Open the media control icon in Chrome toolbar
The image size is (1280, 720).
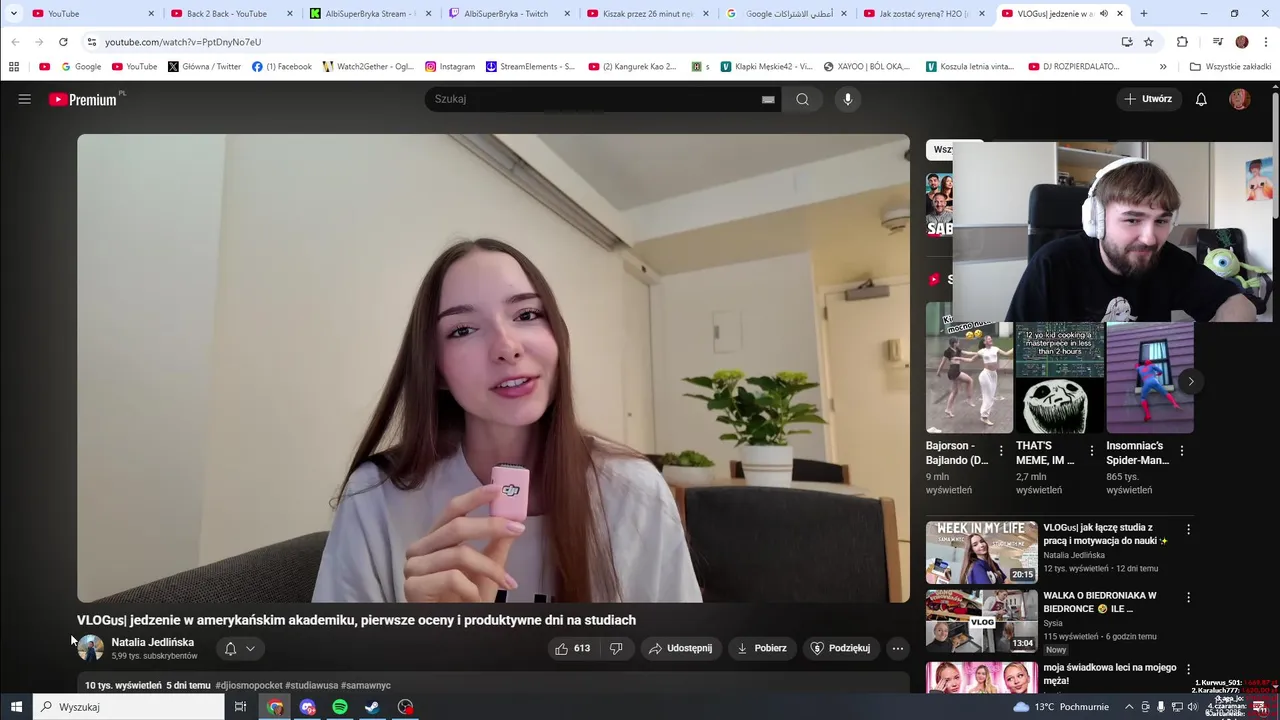pyautogui.click(x=1217, y=42)
